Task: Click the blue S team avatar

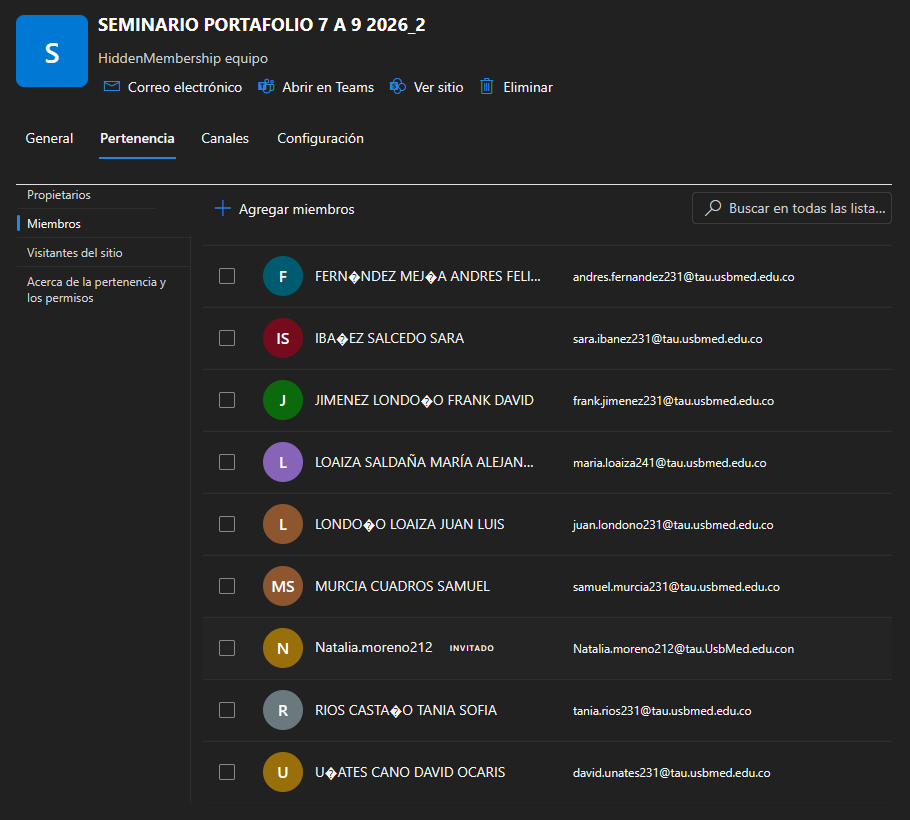Action: [x=52, y=51]
